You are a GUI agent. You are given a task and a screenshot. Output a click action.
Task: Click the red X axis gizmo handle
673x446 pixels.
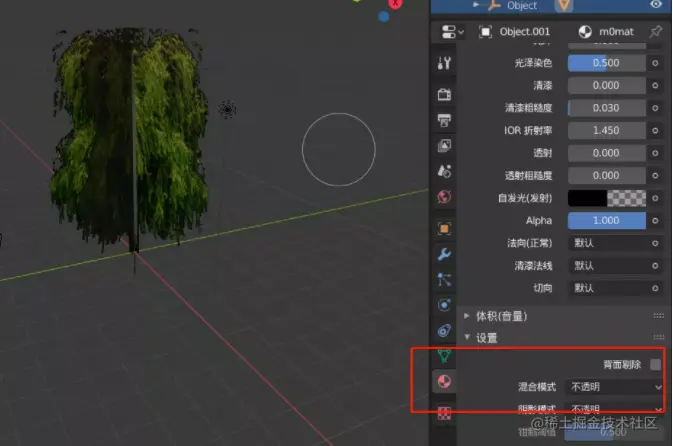[395, 4]
